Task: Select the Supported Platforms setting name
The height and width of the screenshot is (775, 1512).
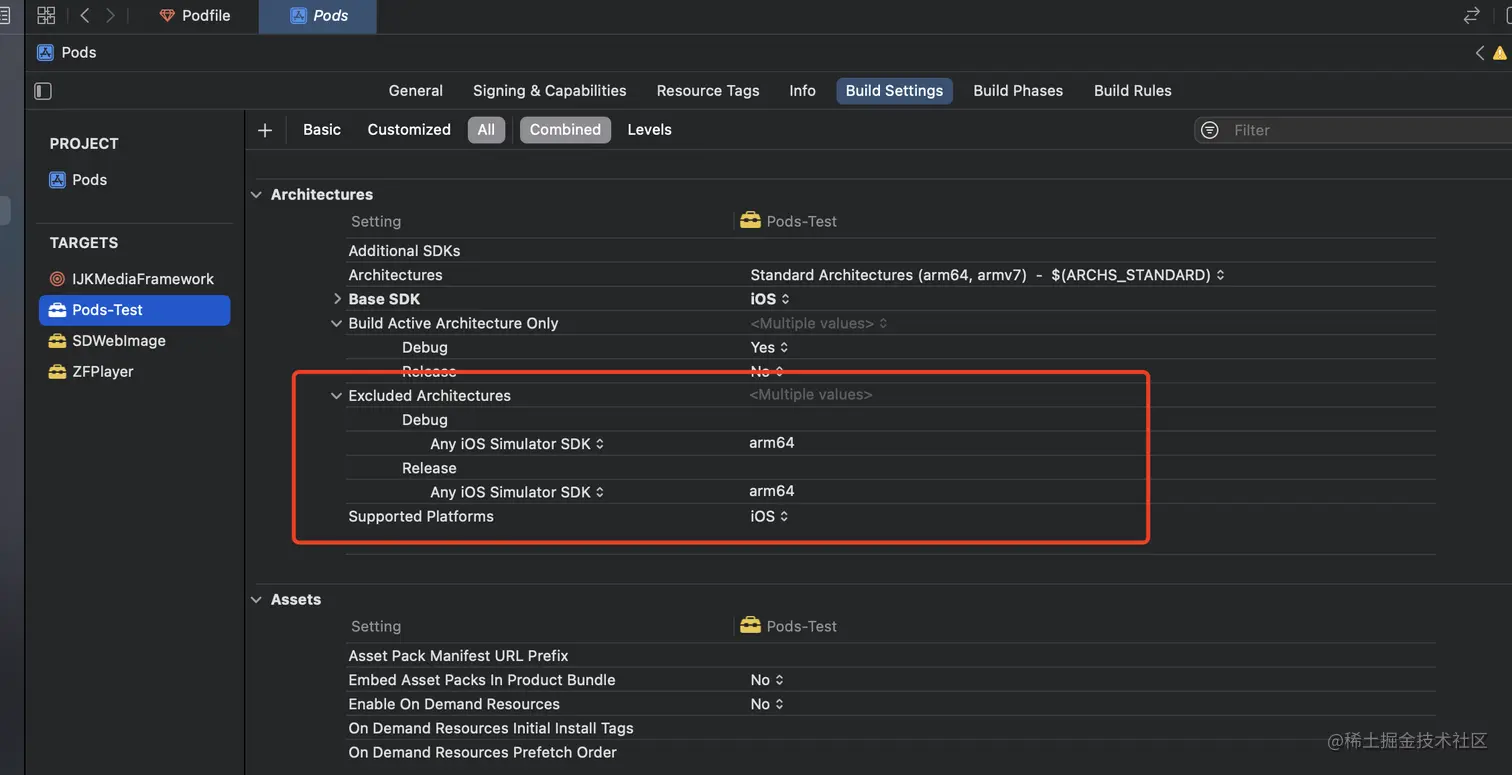Action: pyautogui.click(x=421, y=517)
